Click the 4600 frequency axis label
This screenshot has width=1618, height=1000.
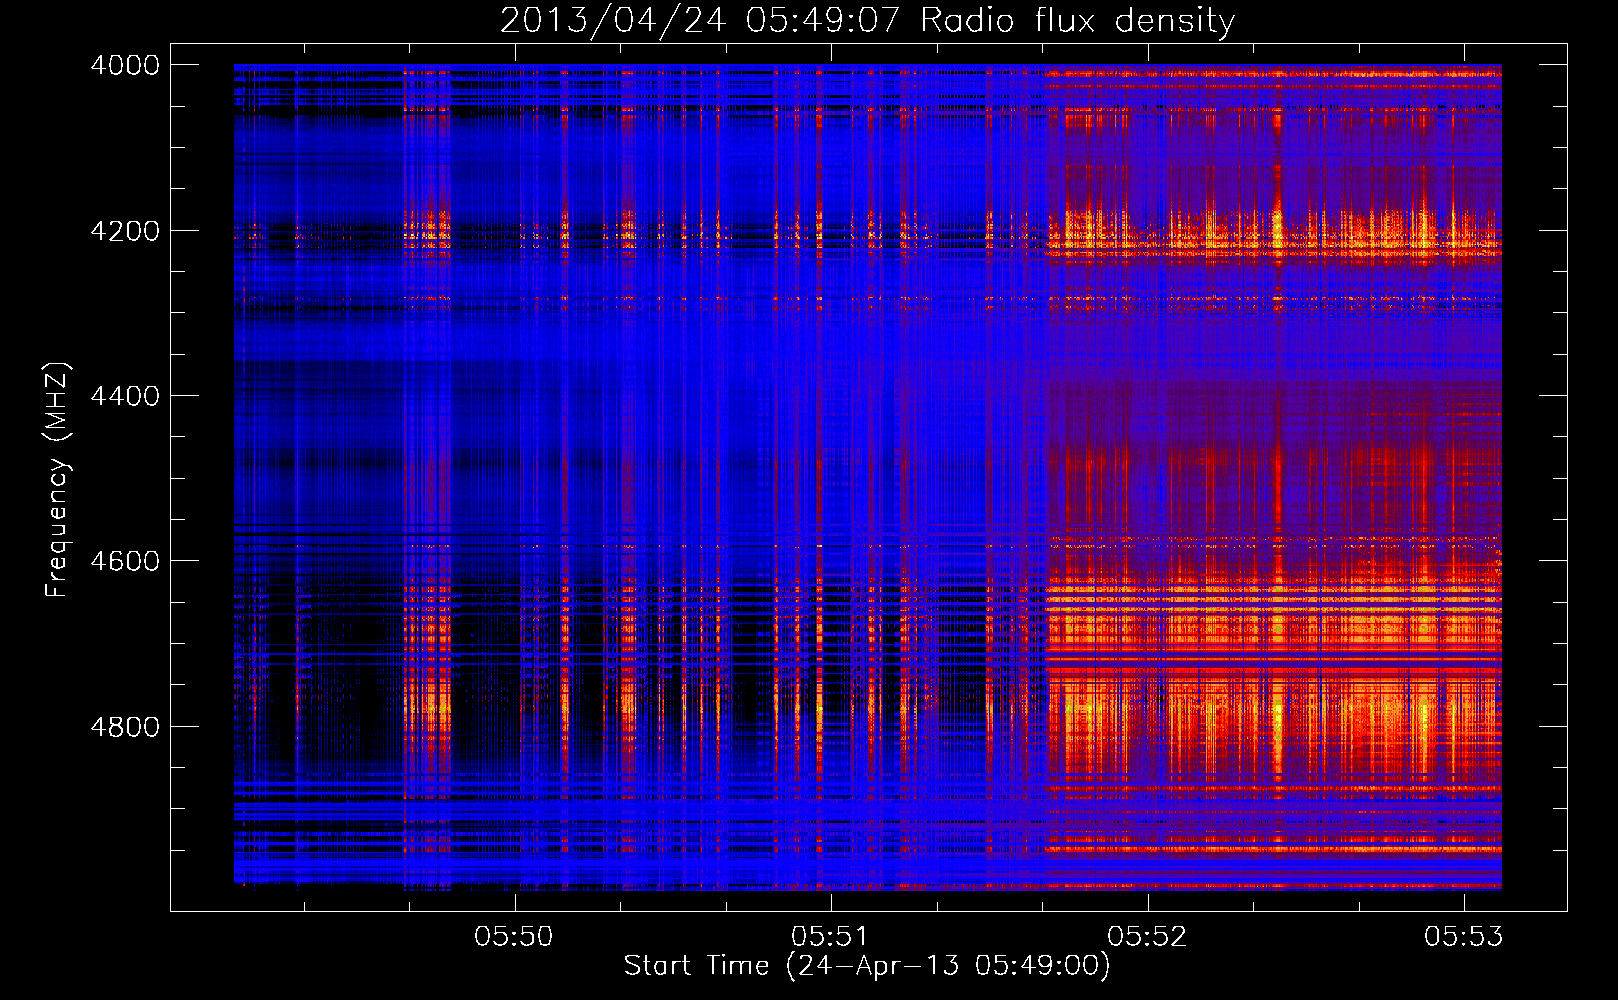tap(125, 561)
